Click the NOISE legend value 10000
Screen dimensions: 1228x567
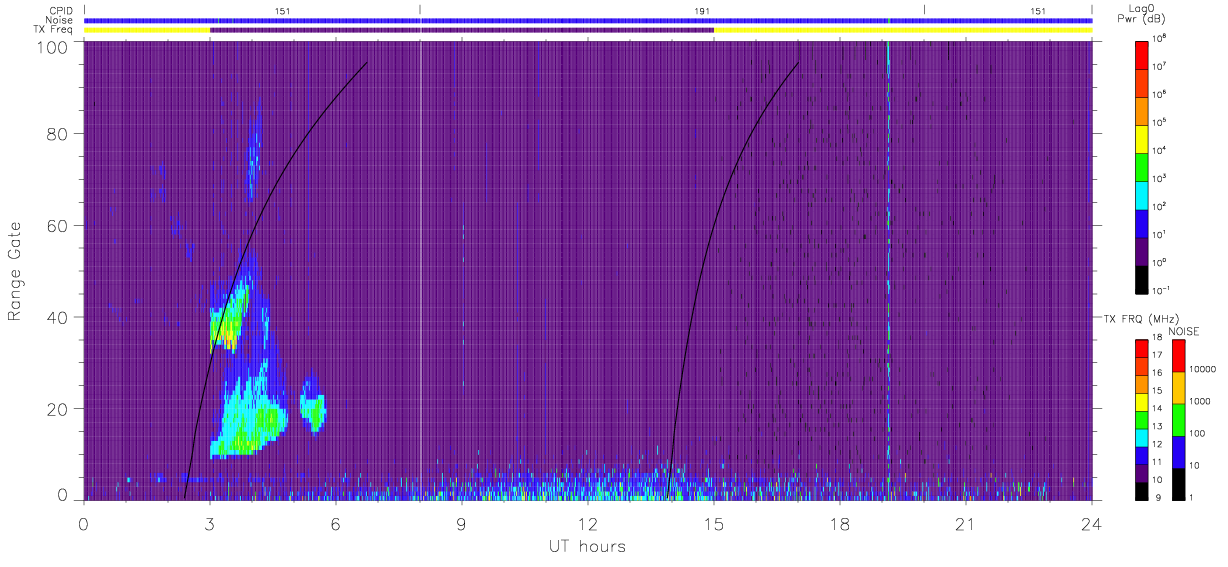[1202, 370]
